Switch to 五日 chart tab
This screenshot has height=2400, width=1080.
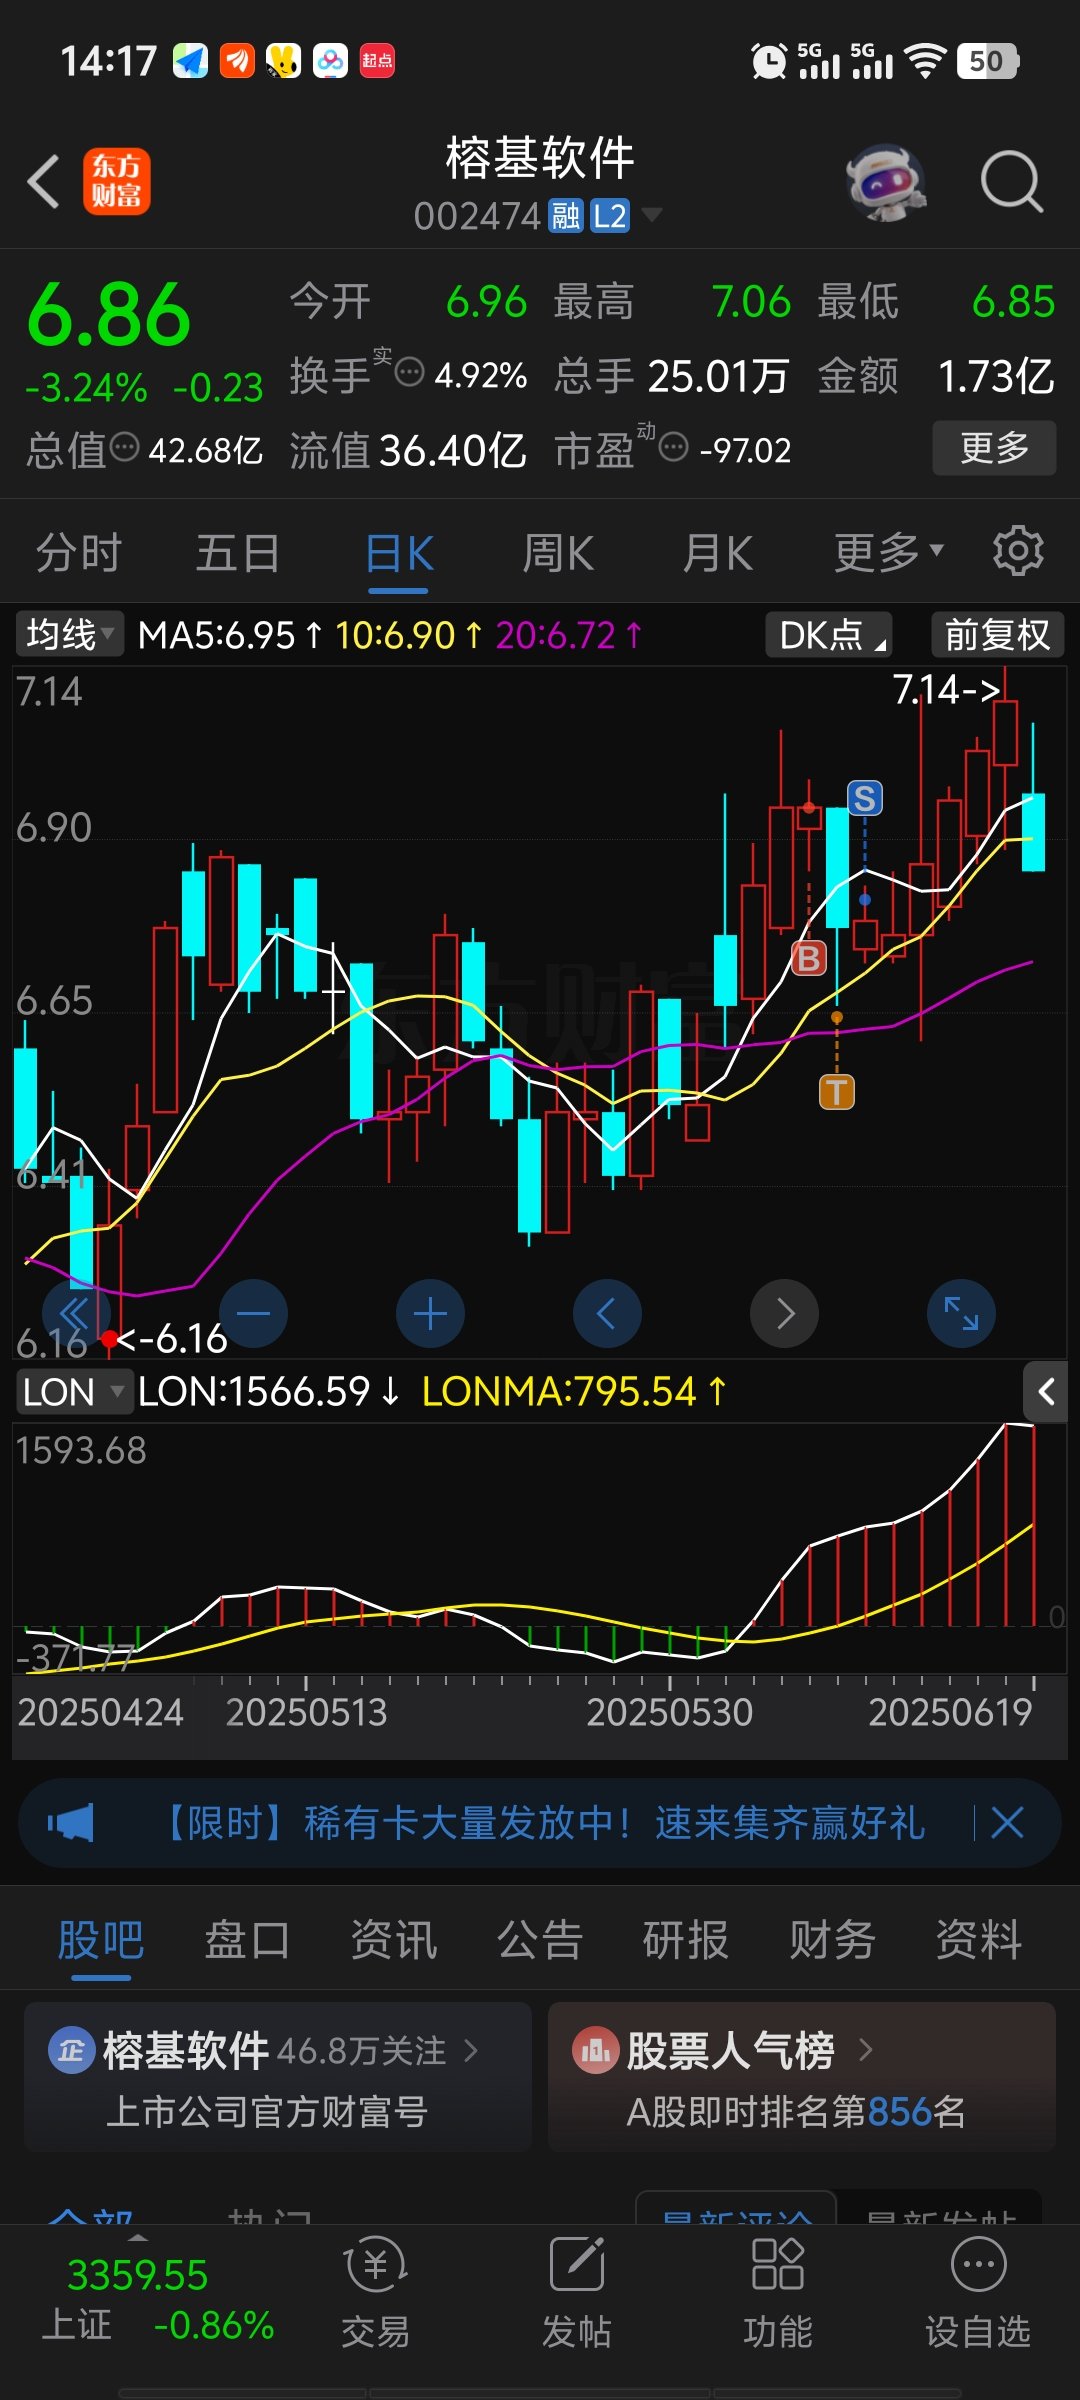237,552
